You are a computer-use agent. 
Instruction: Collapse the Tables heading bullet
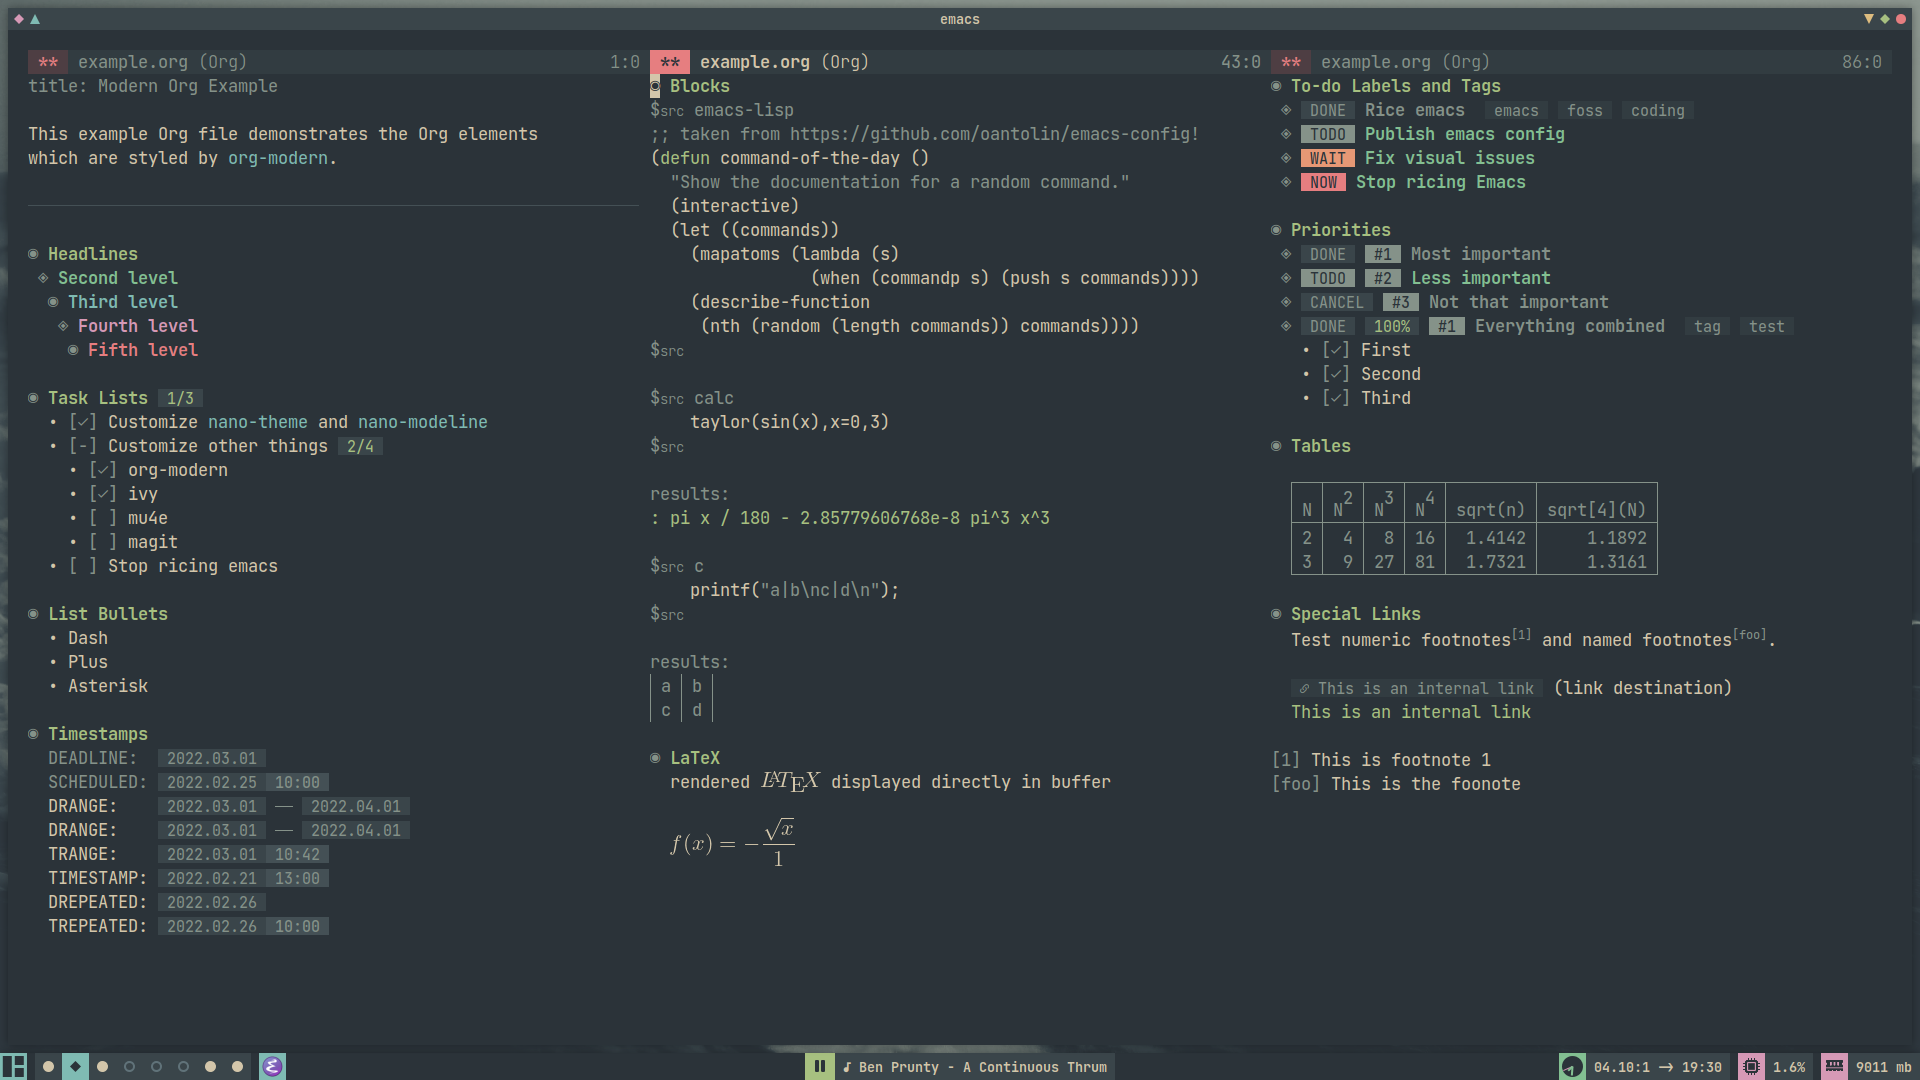click(x=1276, y=446)
